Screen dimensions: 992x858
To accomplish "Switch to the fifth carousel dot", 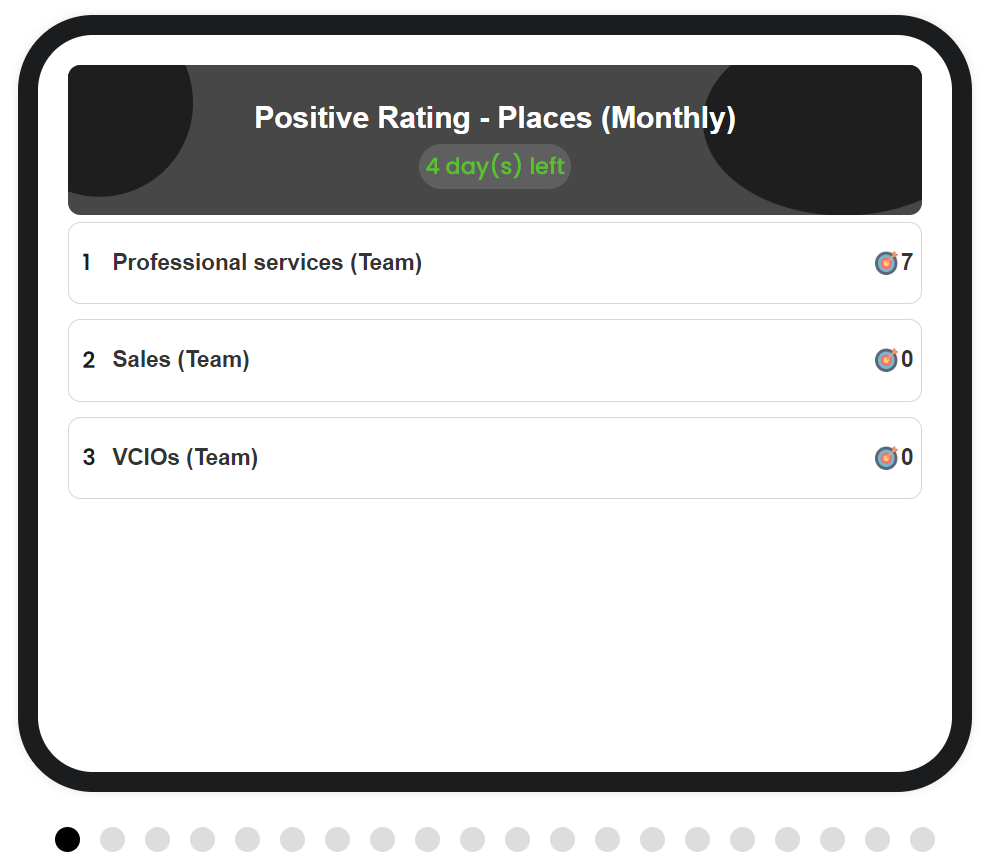I will (247, 839).
